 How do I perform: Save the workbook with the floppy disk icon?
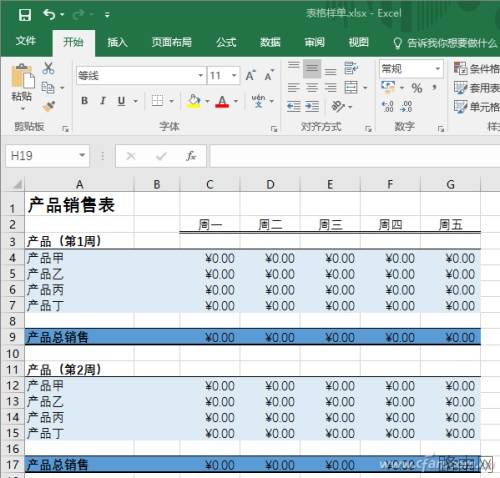click(25, 15)
